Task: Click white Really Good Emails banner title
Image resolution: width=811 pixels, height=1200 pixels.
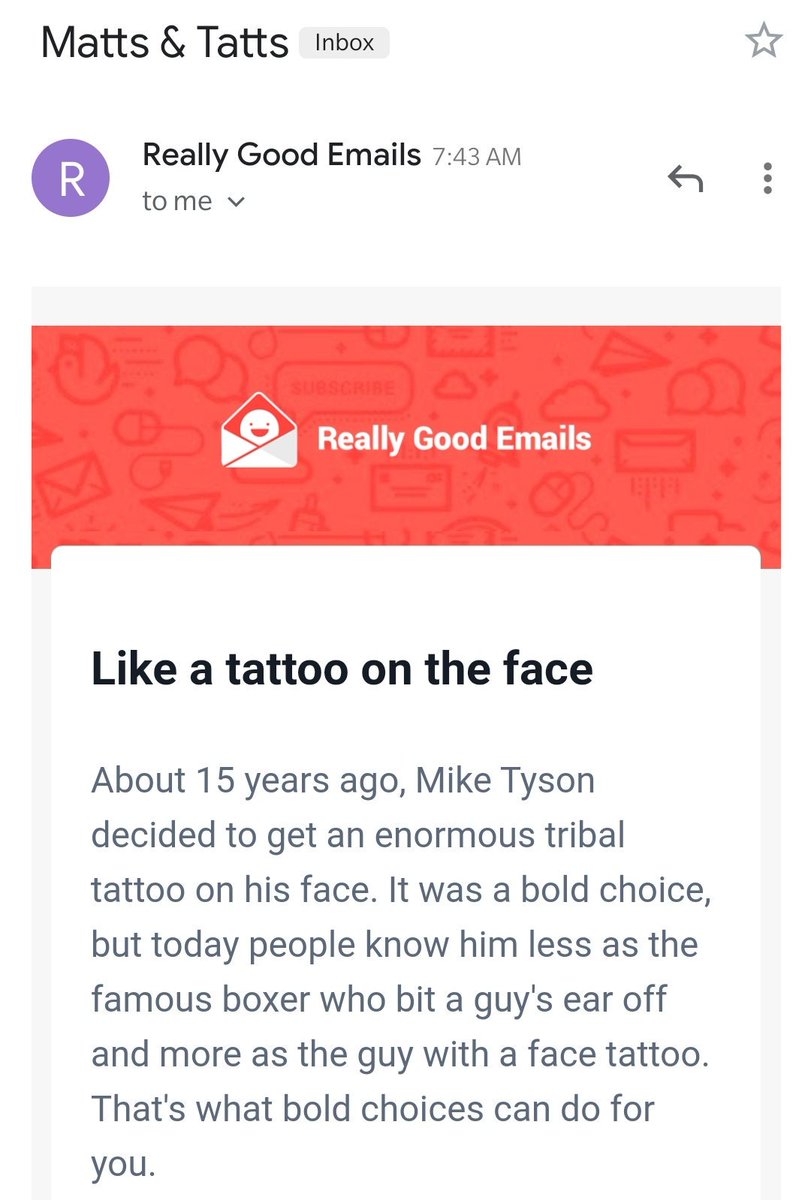Action: coord(454,438)
